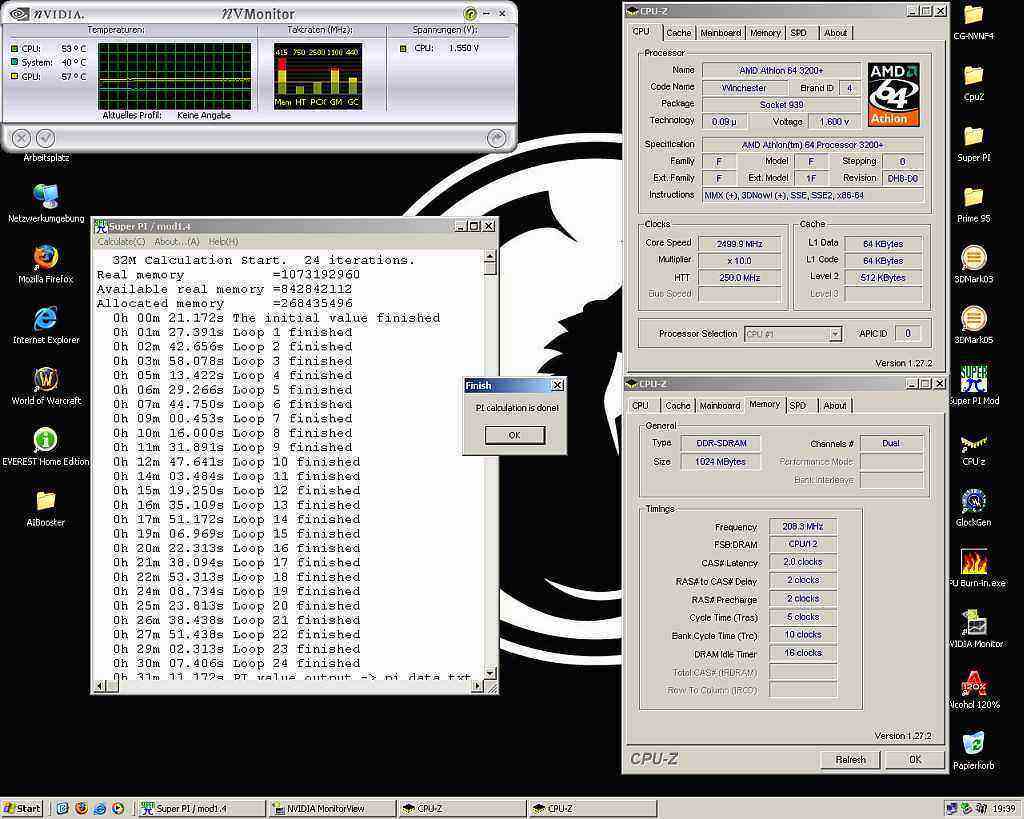
Task: Click the '32M Calculation Start' line
Action: (264, 261)
